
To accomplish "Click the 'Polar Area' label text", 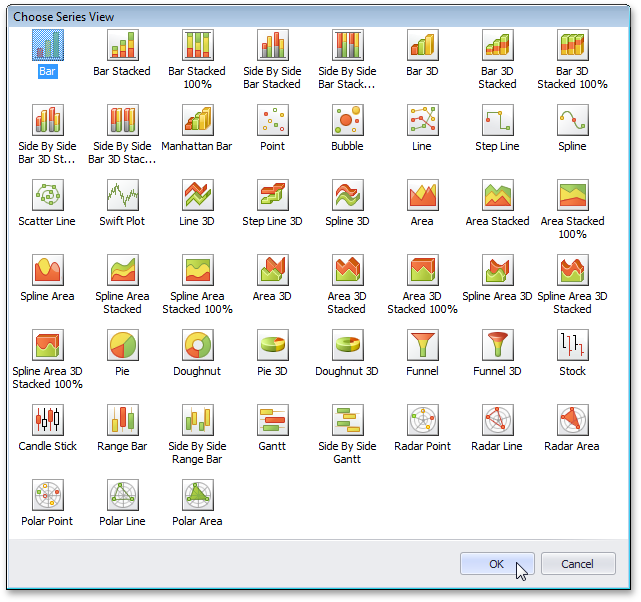I will click(197, 521).
